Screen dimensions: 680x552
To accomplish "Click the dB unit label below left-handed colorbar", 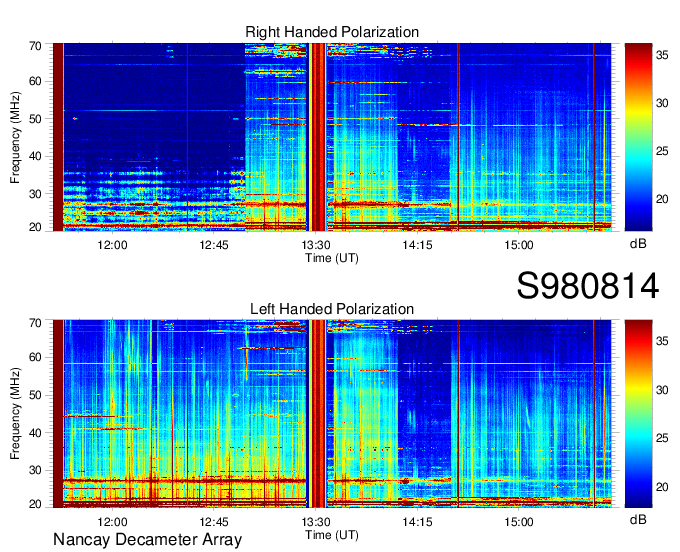I will tap(638, 519).
